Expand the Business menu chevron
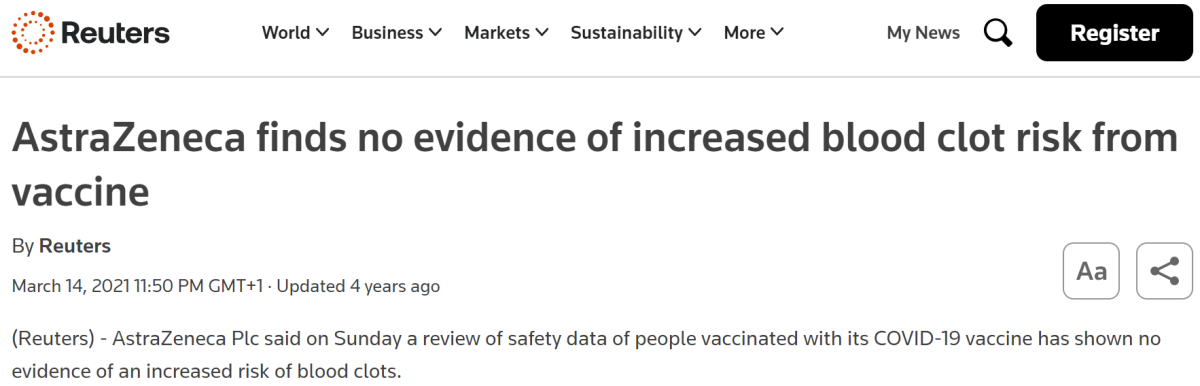This screenshot has width=1200, height=386. (x=435, y=33)
